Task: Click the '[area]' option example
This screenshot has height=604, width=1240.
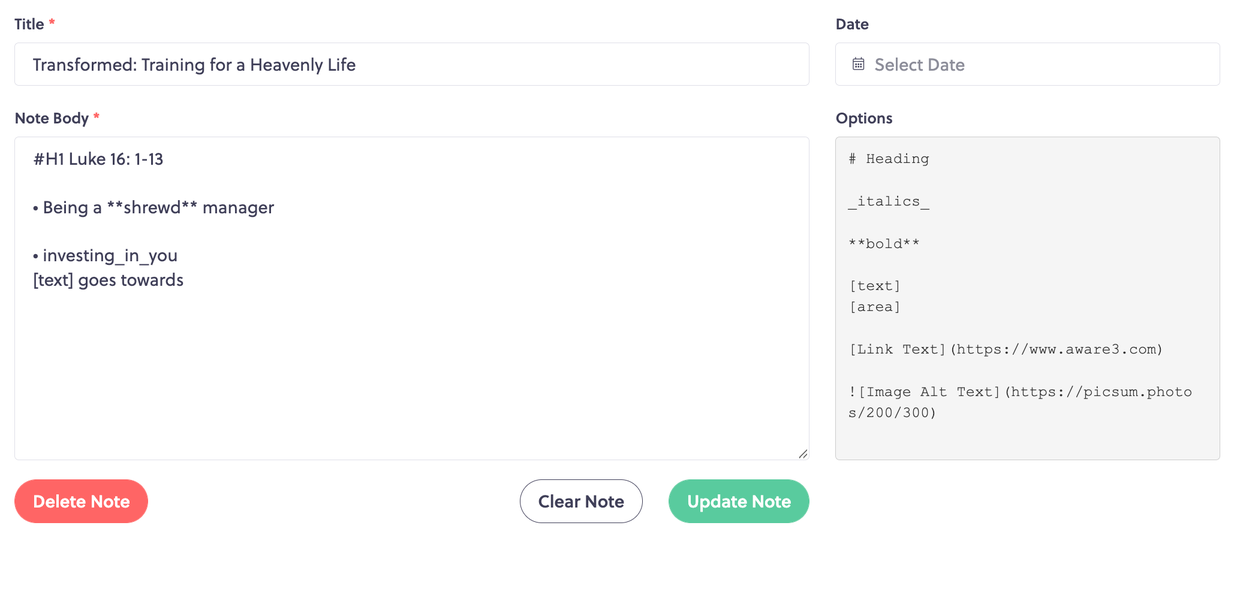Action: (875, 307)
